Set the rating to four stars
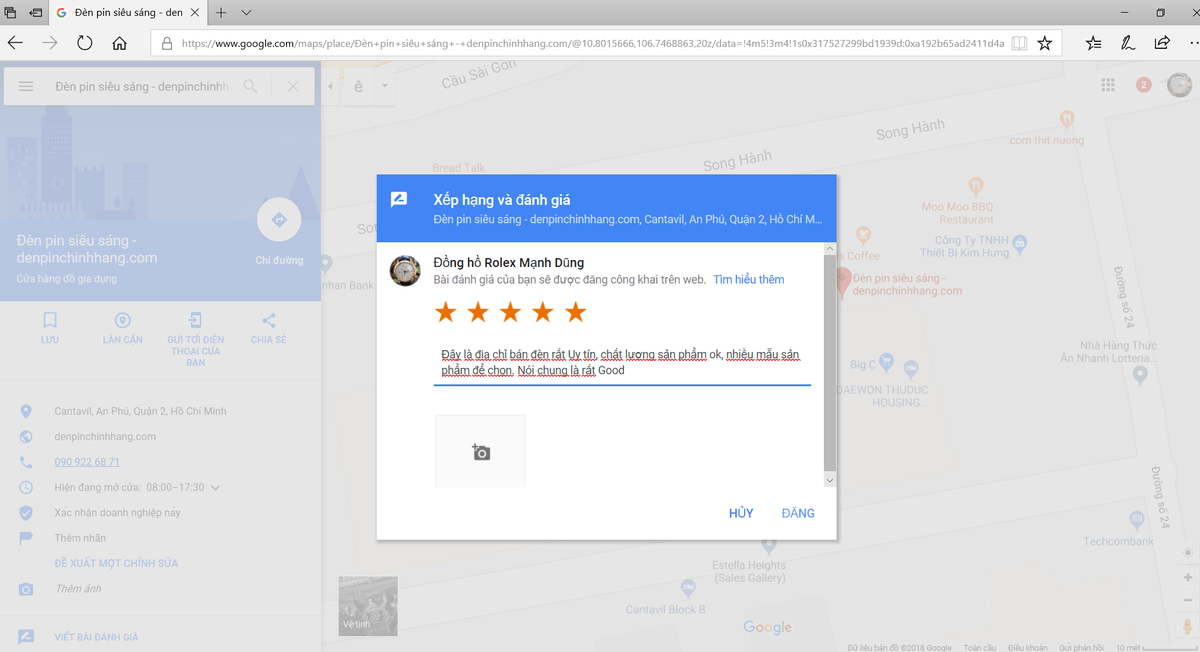The image size is (1200, 652). 543,313
